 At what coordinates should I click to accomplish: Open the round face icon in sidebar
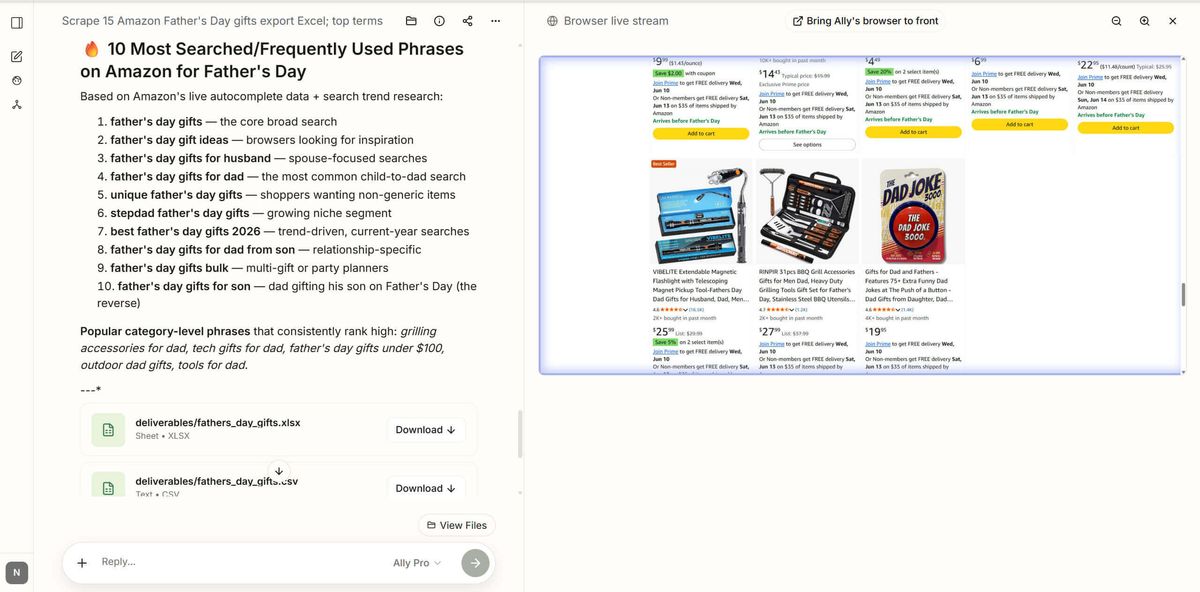click(17, 80)
